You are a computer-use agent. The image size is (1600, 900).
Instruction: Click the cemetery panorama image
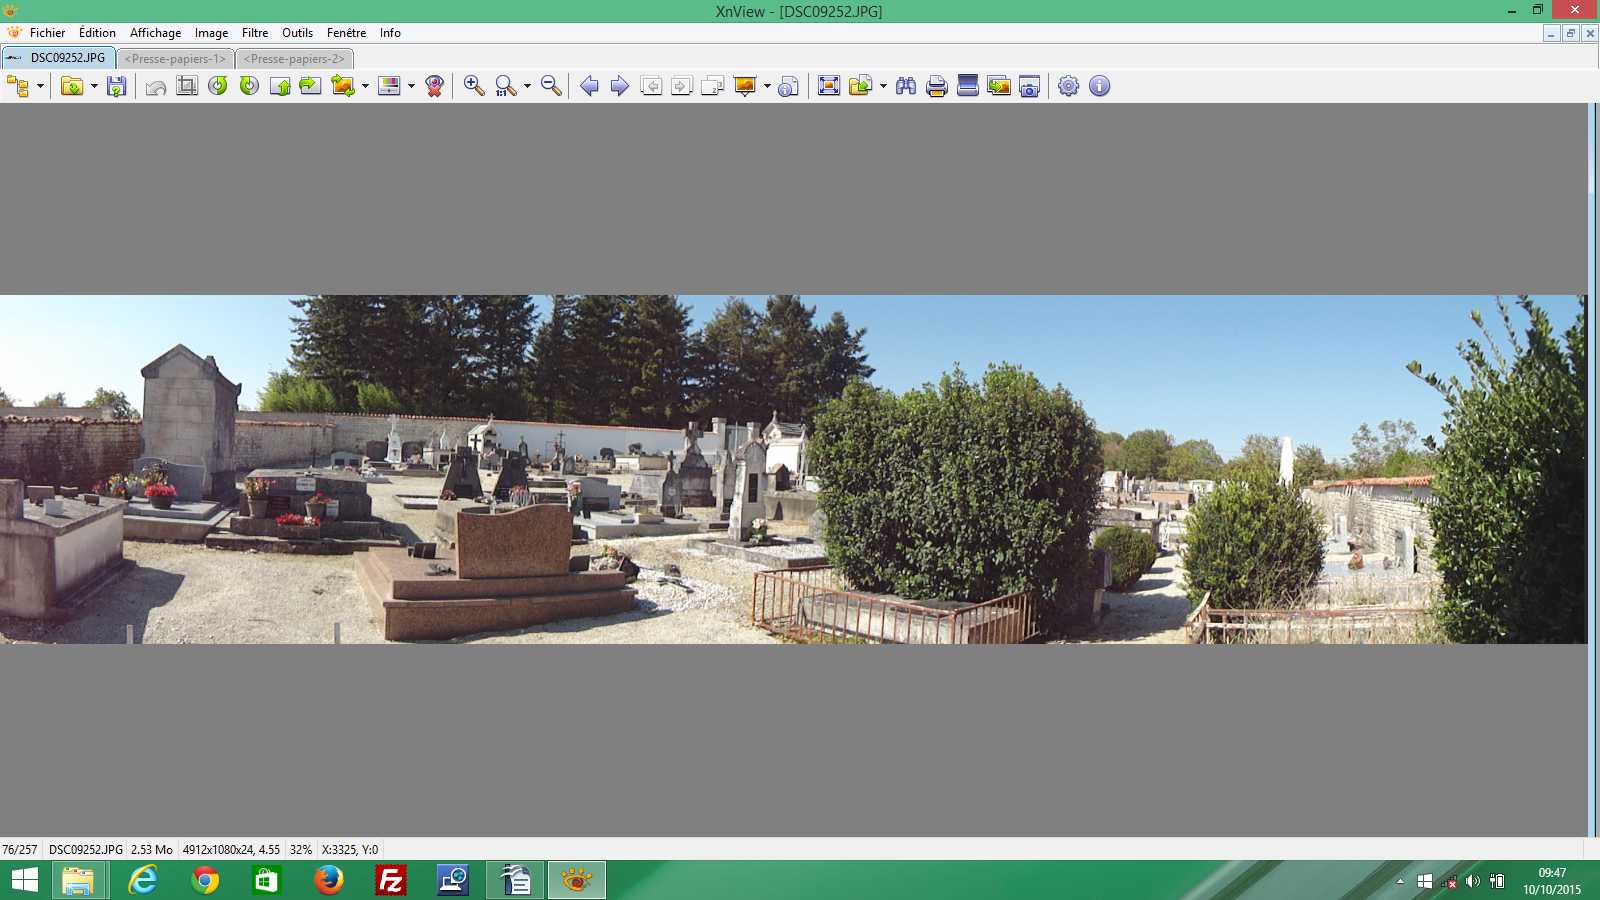click(793, 469)
